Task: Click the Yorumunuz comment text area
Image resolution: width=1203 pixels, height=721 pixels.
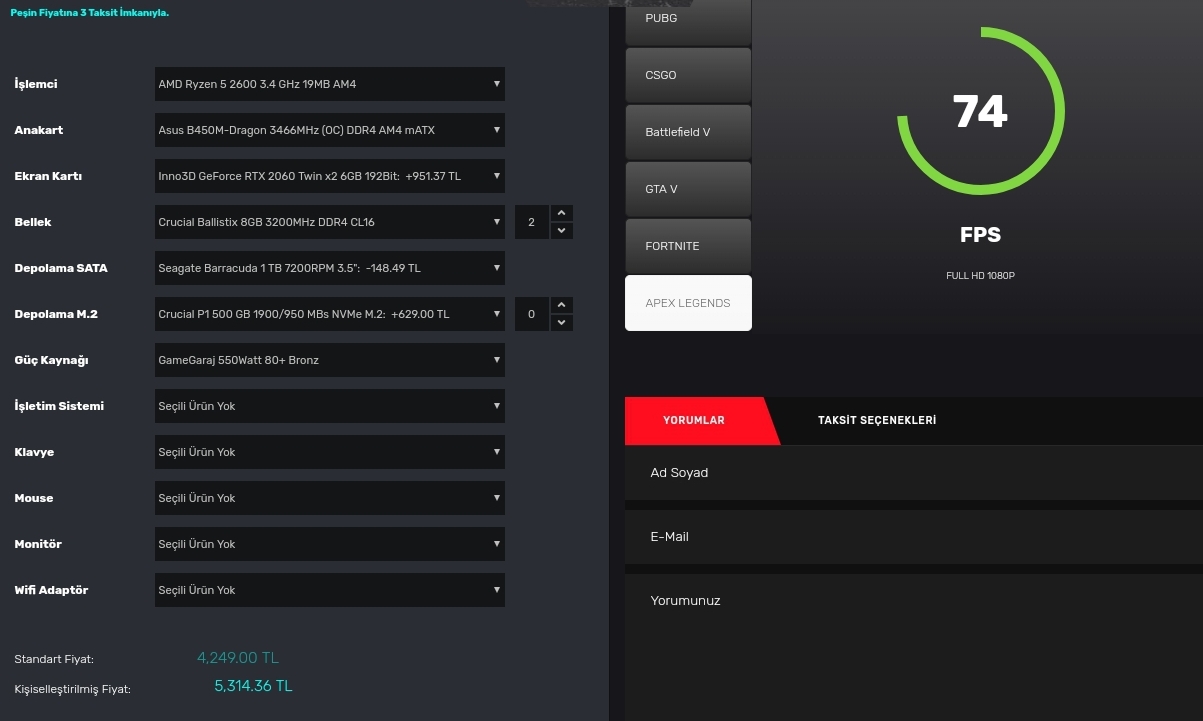Action: pos(913,640)
